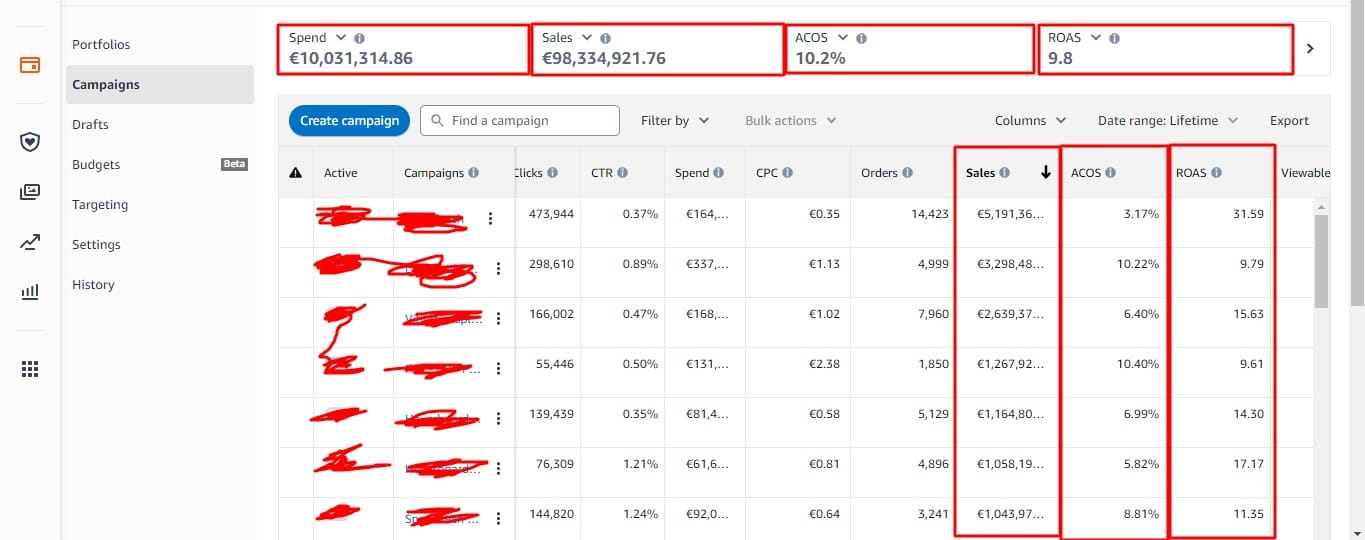The height and width of the screenshot is (540, 1365).
Task: Click the table vertical scrollbar
Action: pyautogui.click(x=1321, y=260)
